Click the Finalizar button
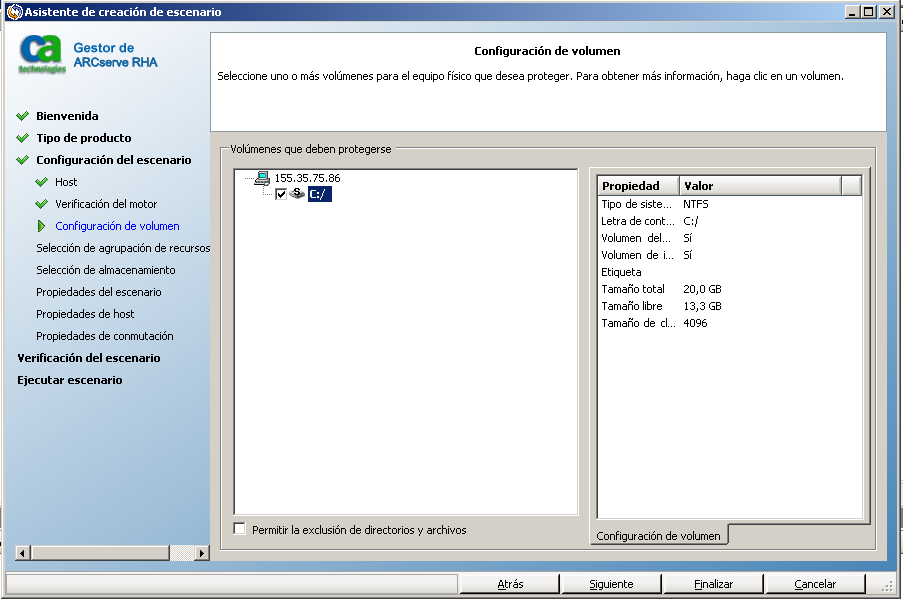Viewport: 903px width, 599px height. (712, 583)
